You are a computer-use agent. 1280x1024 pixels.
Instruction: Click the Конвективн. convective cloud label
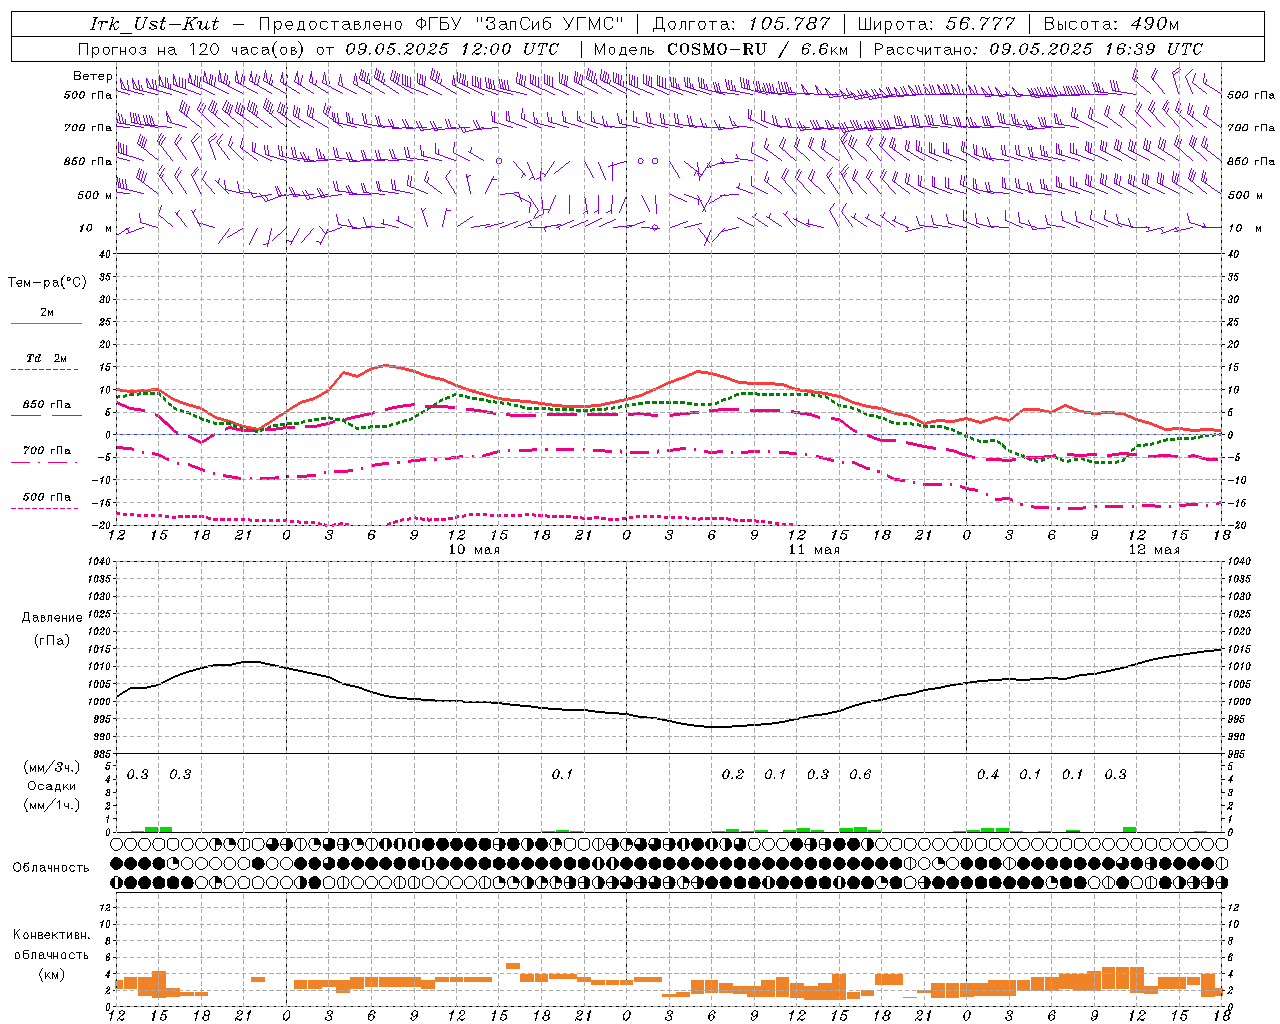pyautogui.click(x=52, y=935)
